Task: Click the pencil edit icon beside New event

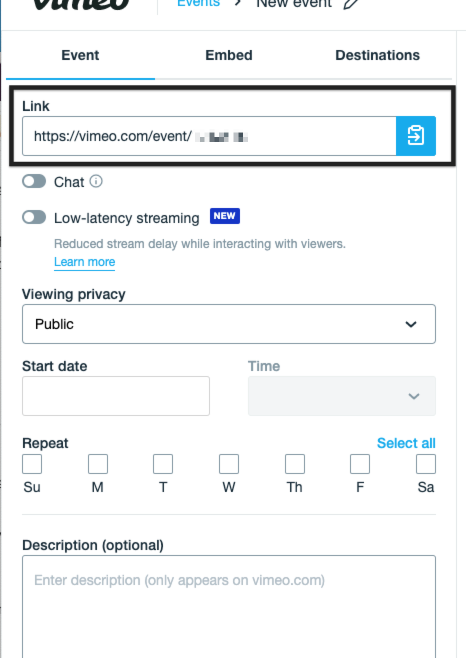Action: pos(351,4)
